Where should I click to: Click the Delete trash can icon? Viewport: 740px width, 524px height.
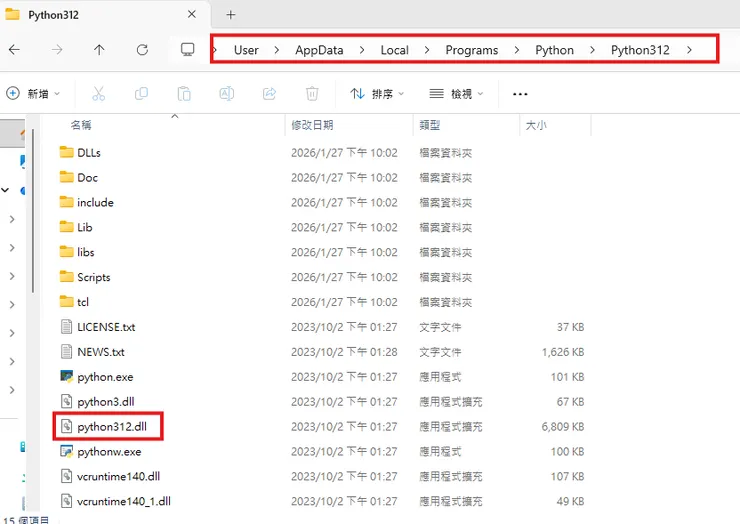(312, 94)
